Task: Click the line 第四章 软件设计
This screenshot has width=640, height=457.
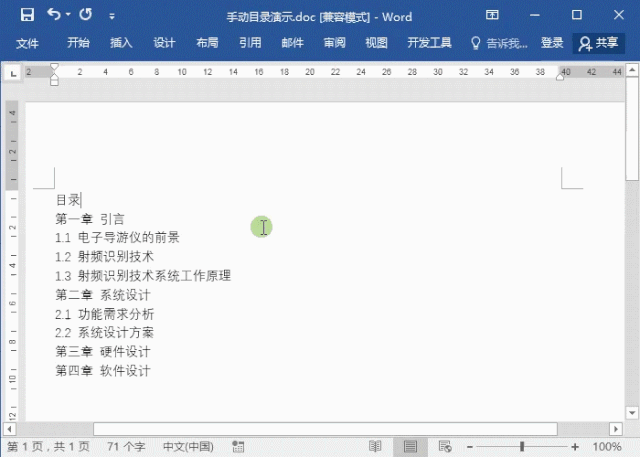Action: (x=103, y=370)
